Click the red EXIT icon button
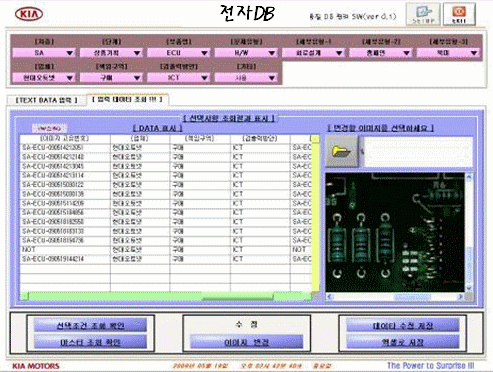Image resolution: width=493 pixels, height=372 pixels. (x=459, y=14)
